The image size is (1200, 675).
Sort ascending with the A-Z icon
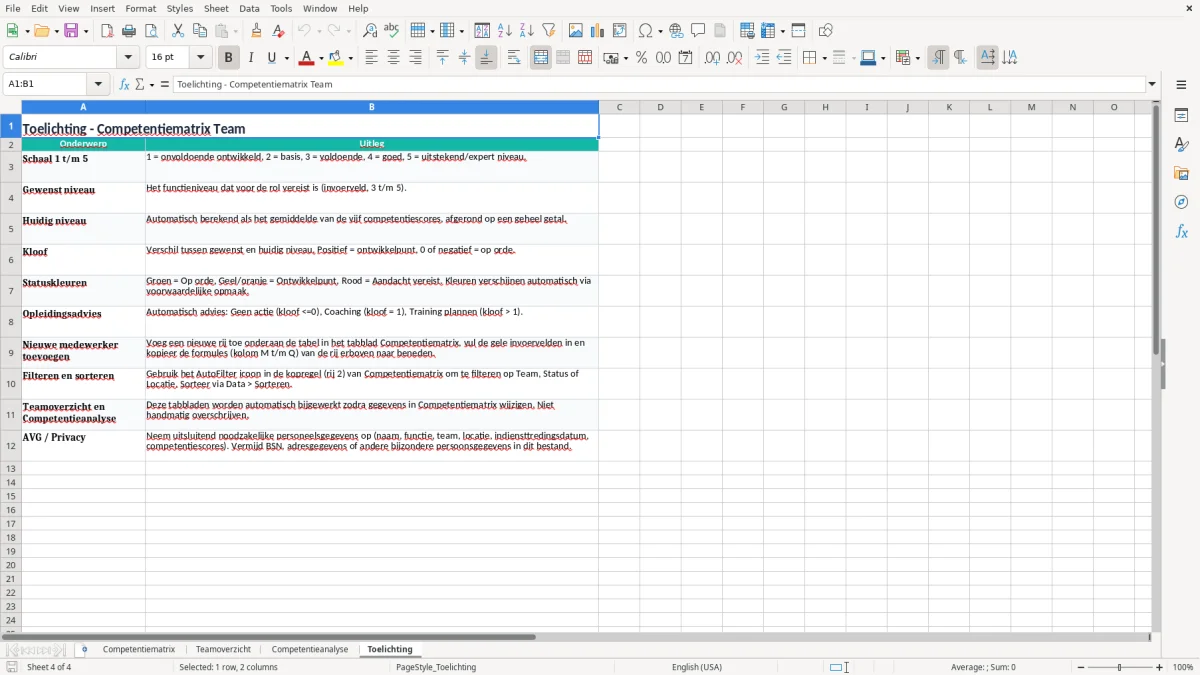[x=505, y=31]
